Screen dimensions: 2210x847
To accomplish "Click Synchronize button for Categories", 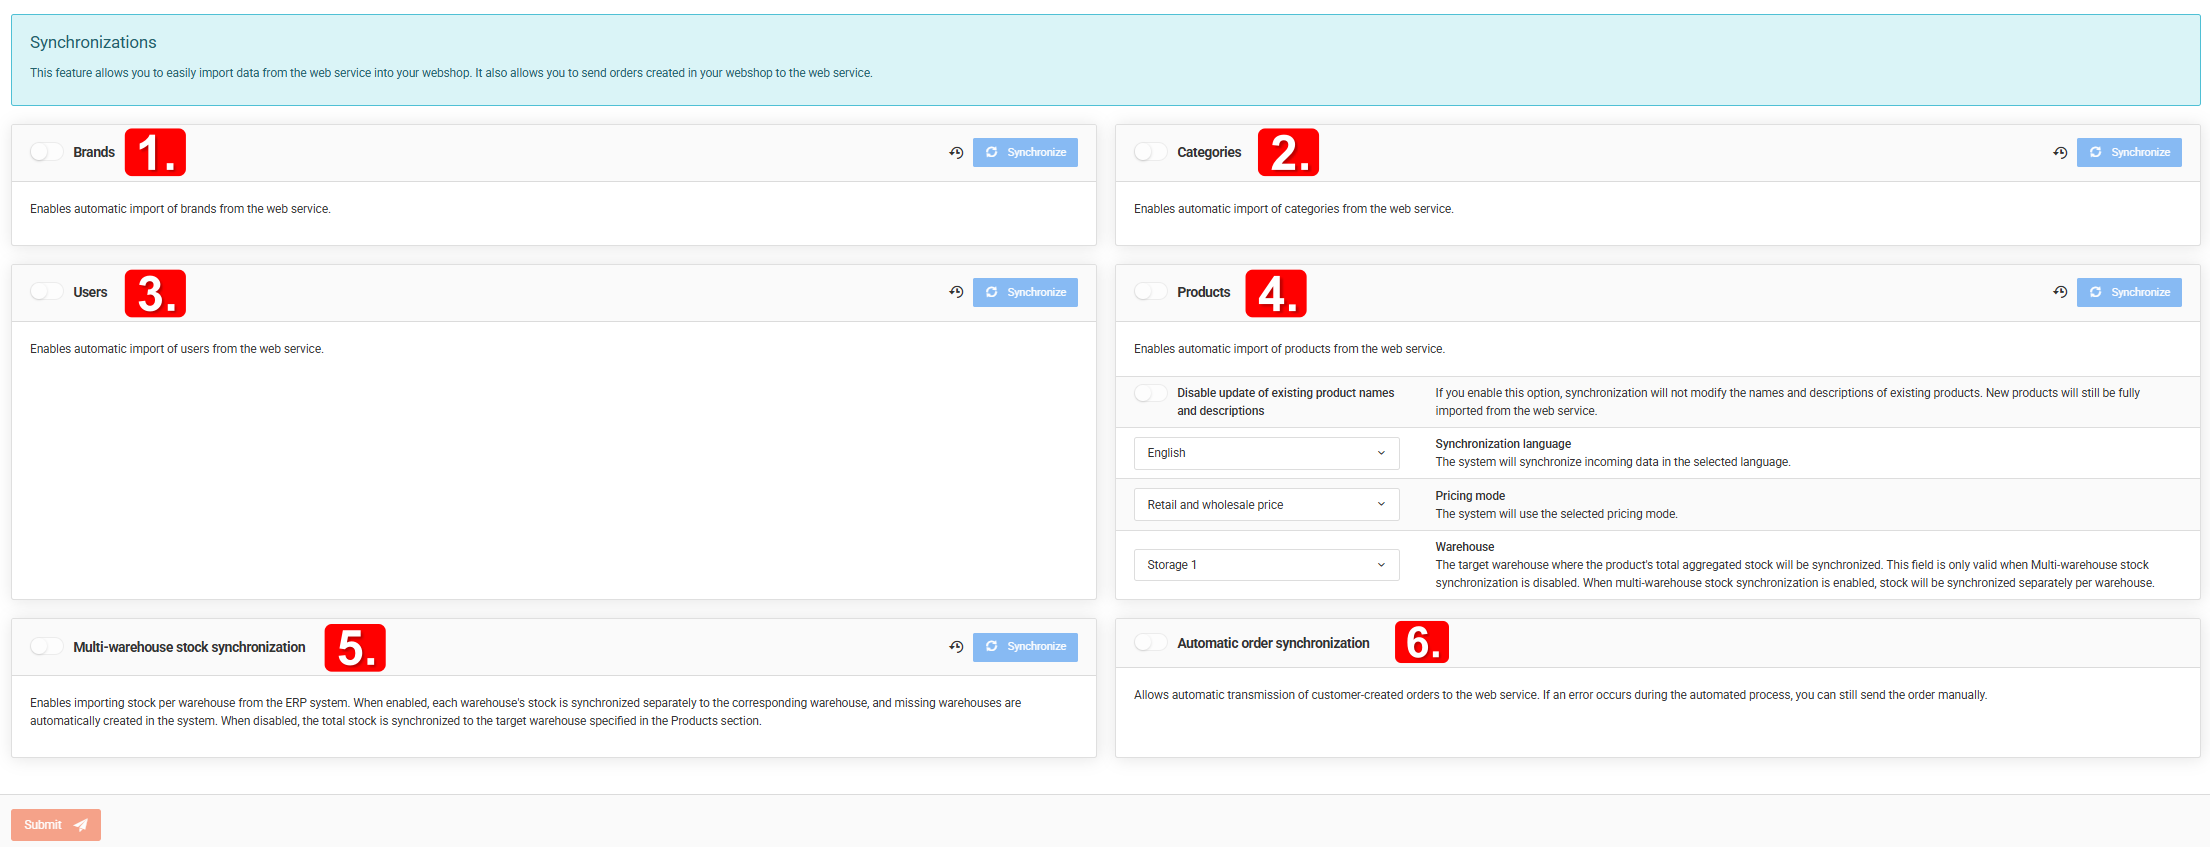I will click(x=2129, y=152).
